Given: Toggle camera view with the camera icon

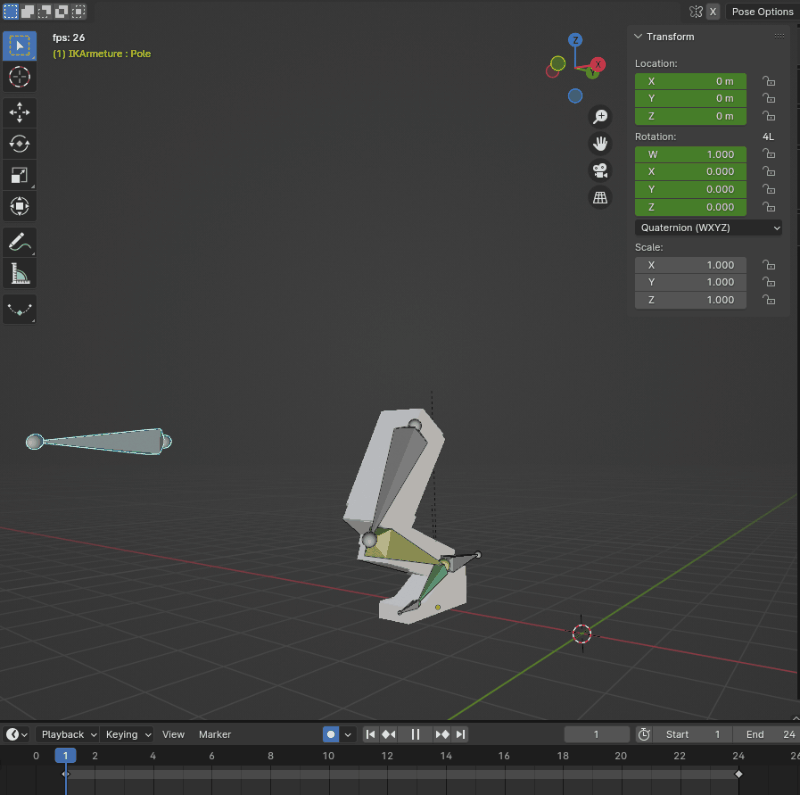Looking at the screenshot, I should tap(600, 171).
